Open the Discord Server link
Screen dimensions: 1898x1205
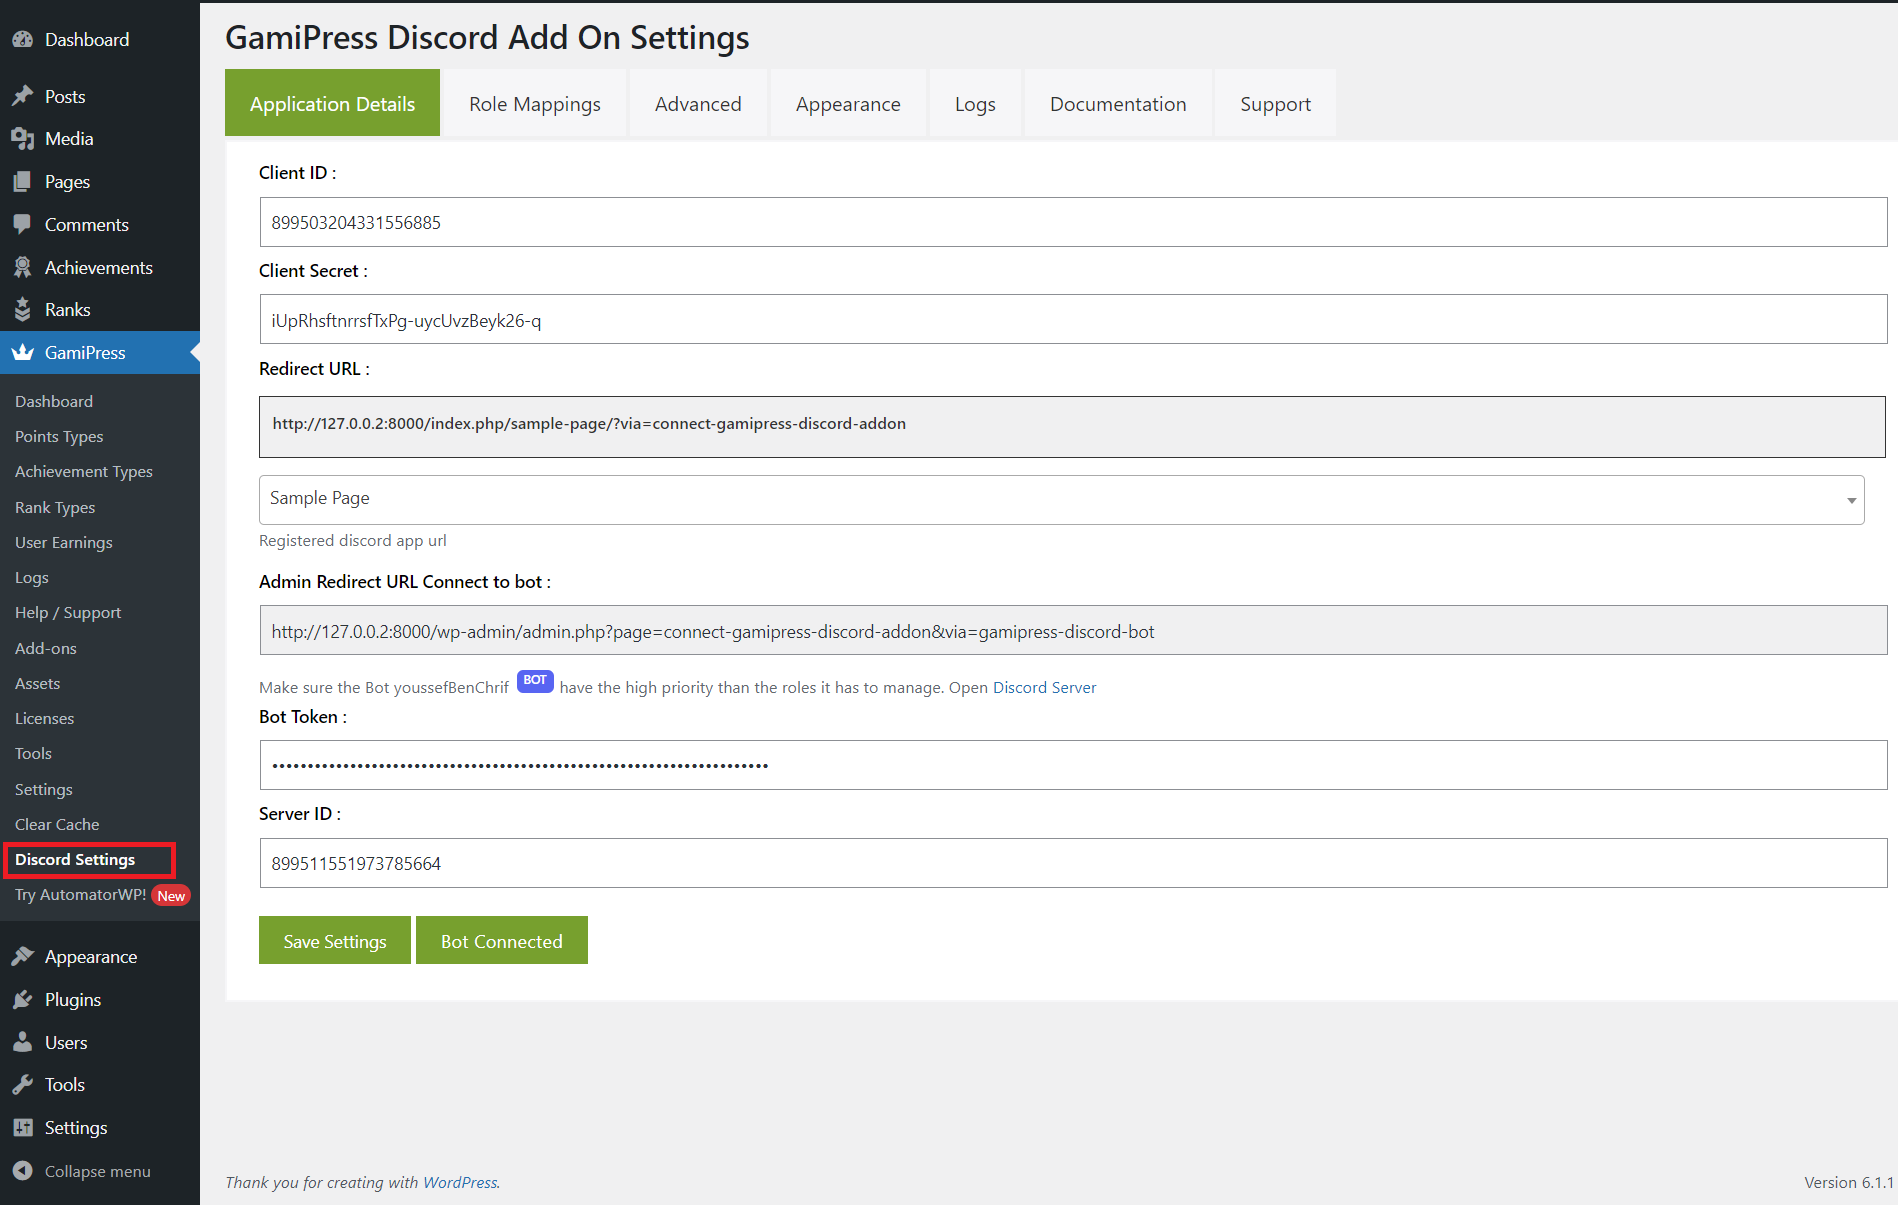point(1044,688)
